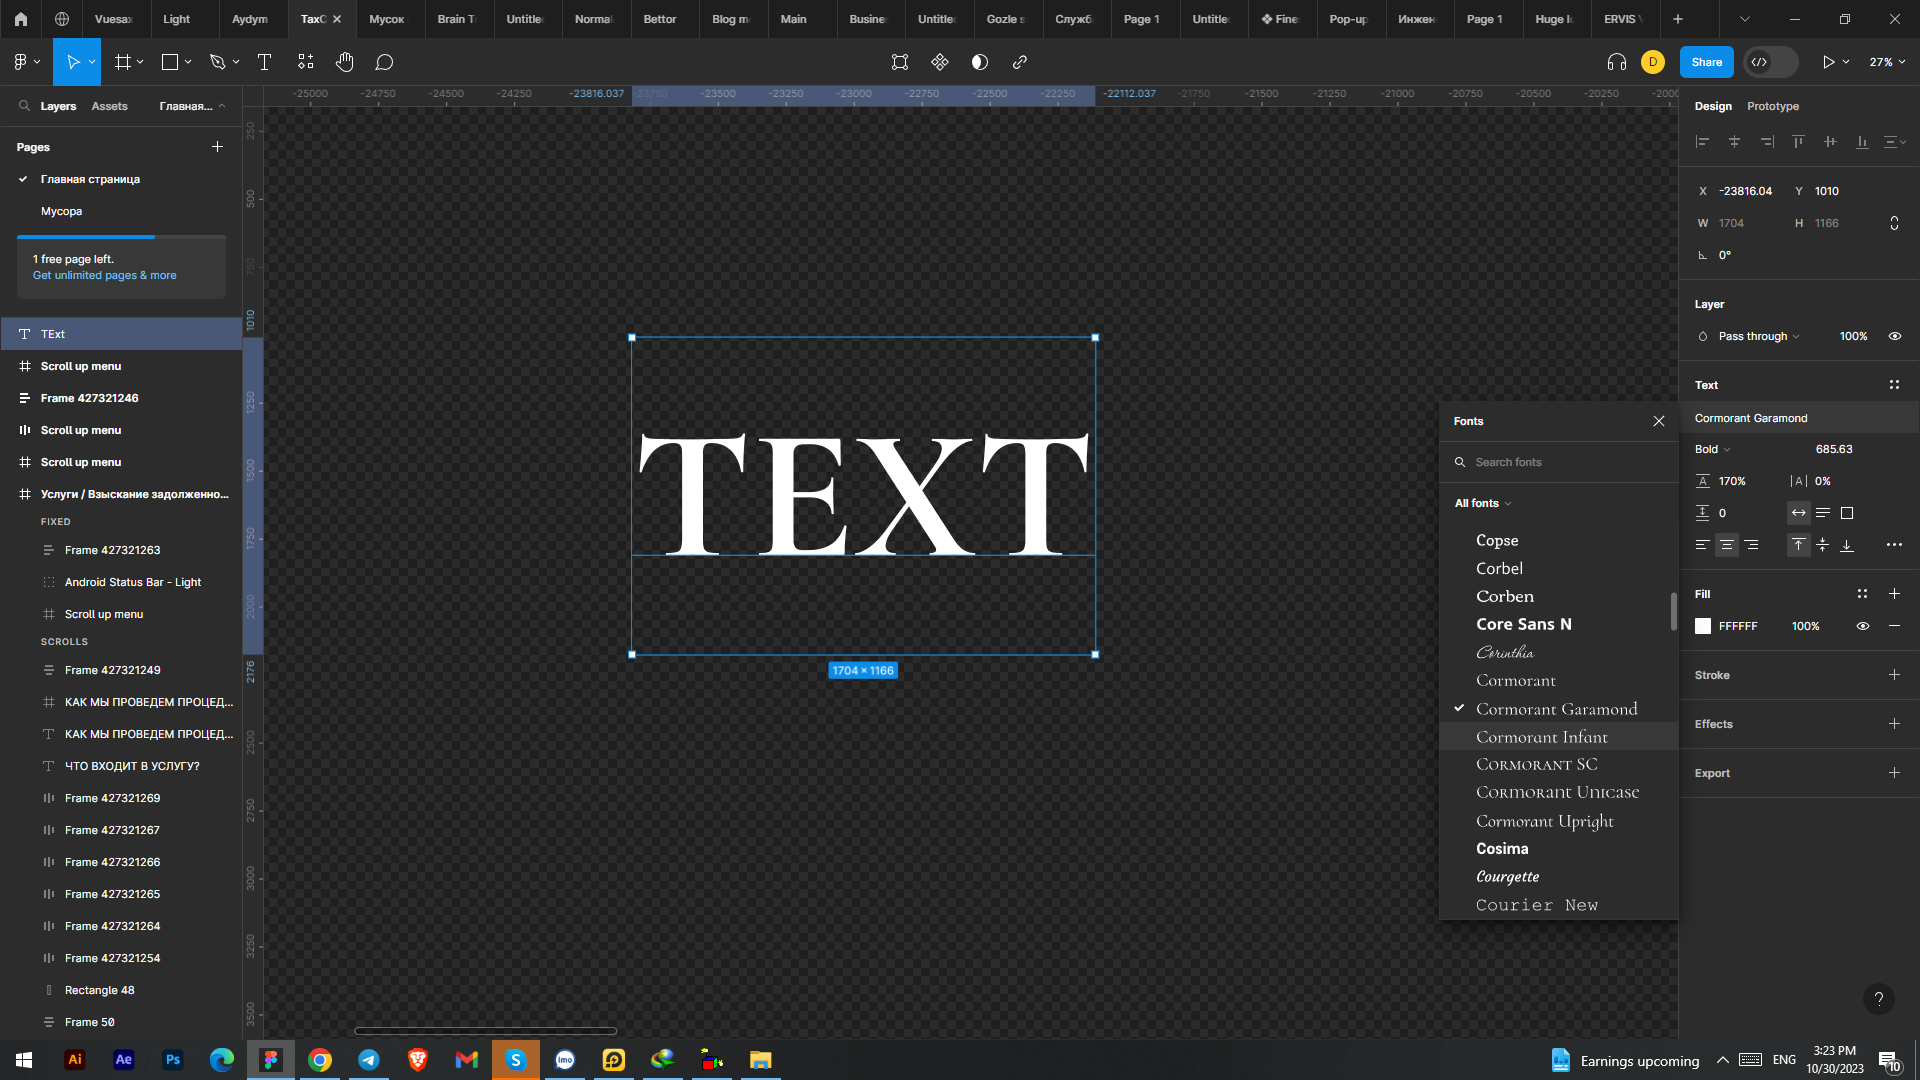Open the present options arrow

pos(1846,62)
